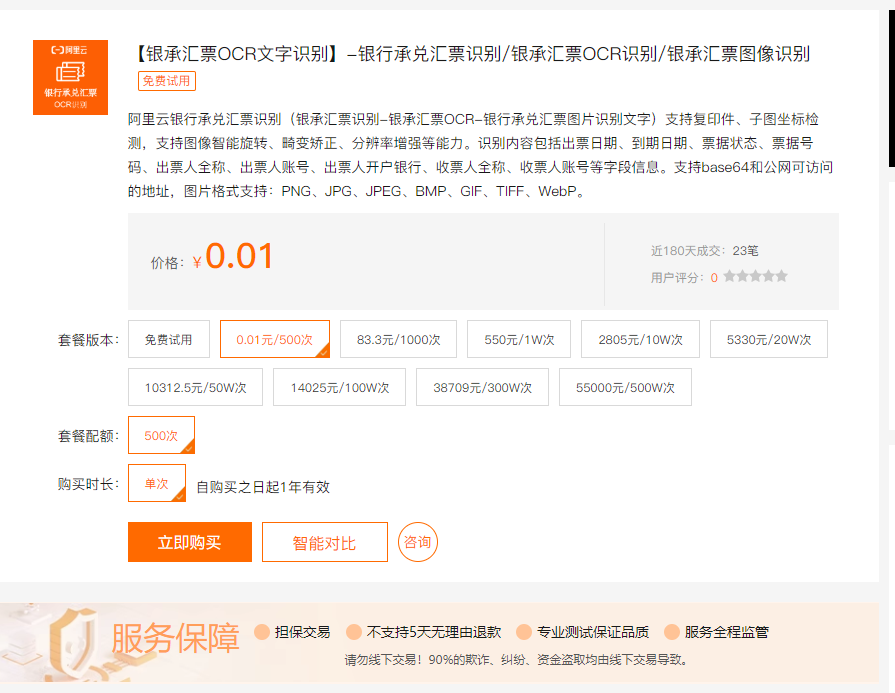The image size is (895, 693).
Task: Click the orange 银行承兑汇票 OCR product logo
Action: (x=70, y=78)
